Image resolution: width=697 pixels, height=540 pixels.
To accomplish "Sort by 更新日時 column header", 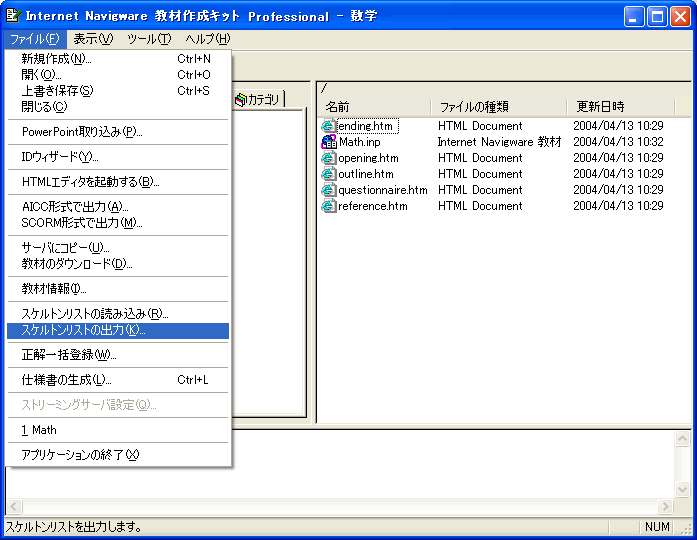I will 621,107.
